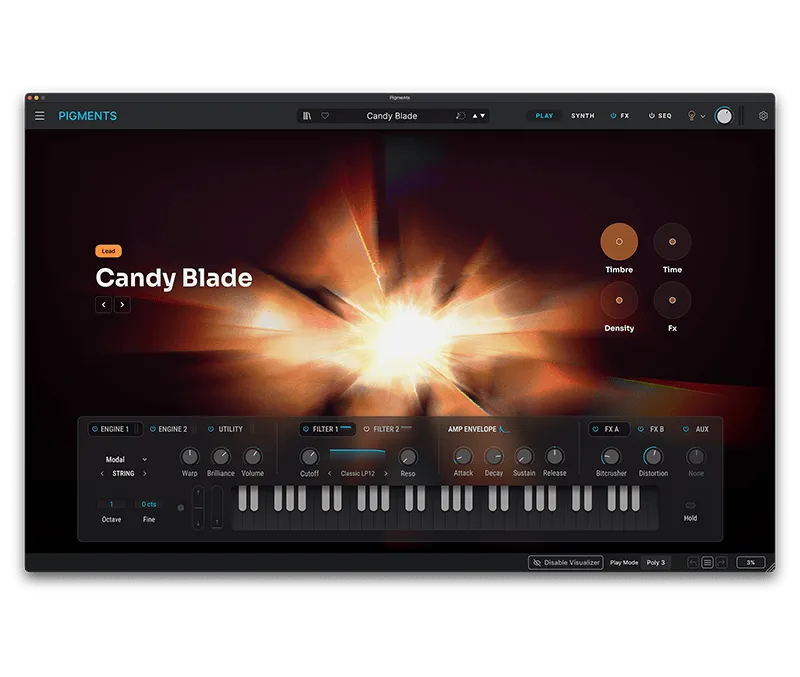The image size is (800, 677).
Task: Click the preset comparison icon beside Candy Blade
Action: pos(460,116)
